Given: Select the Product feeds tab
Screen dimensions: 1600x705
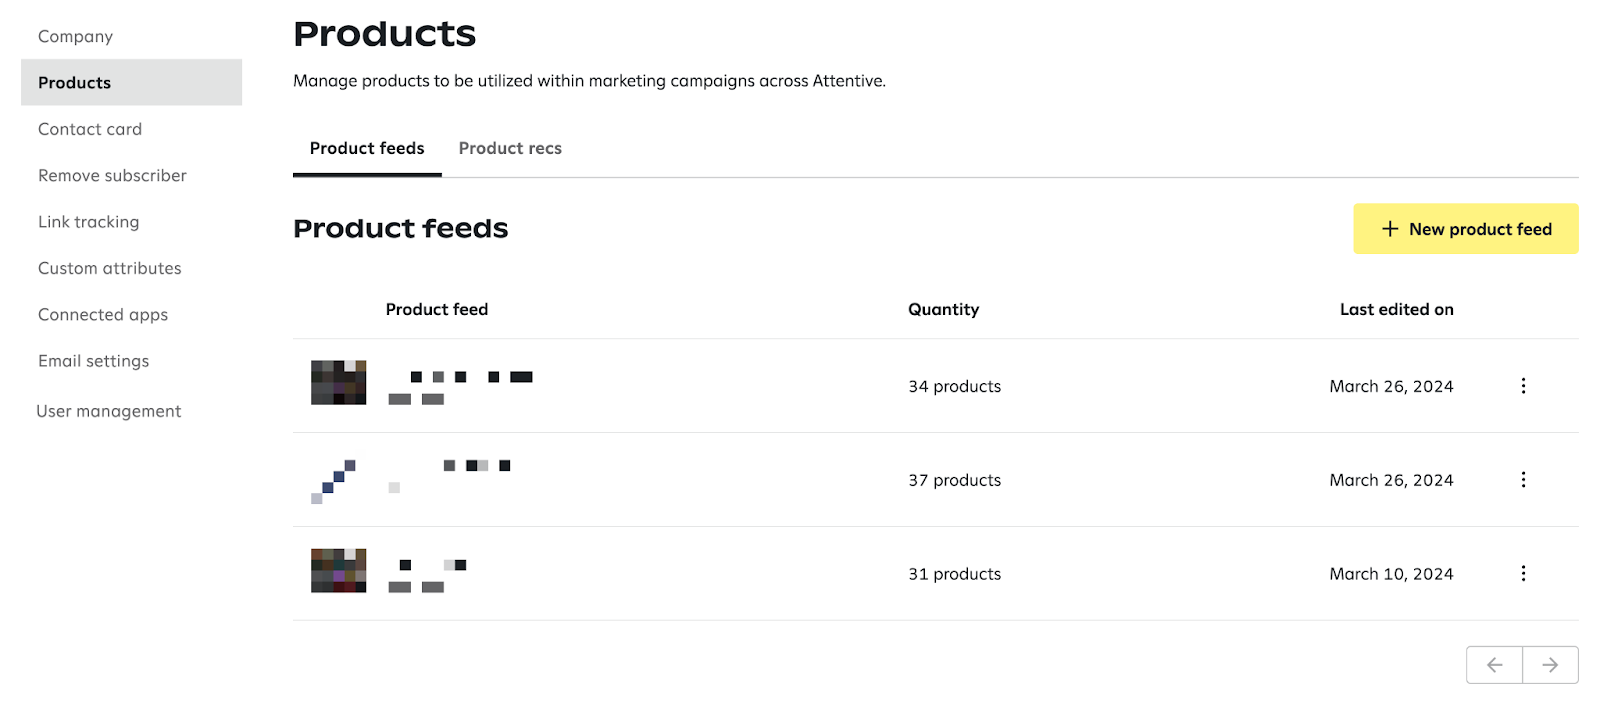Looking at the screenshot, I should pyautogui.click(x=367, y=148).
